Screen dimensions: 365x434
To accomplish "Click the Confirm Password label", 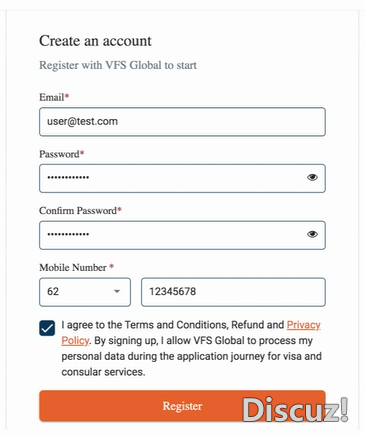I will click(80, 211).
